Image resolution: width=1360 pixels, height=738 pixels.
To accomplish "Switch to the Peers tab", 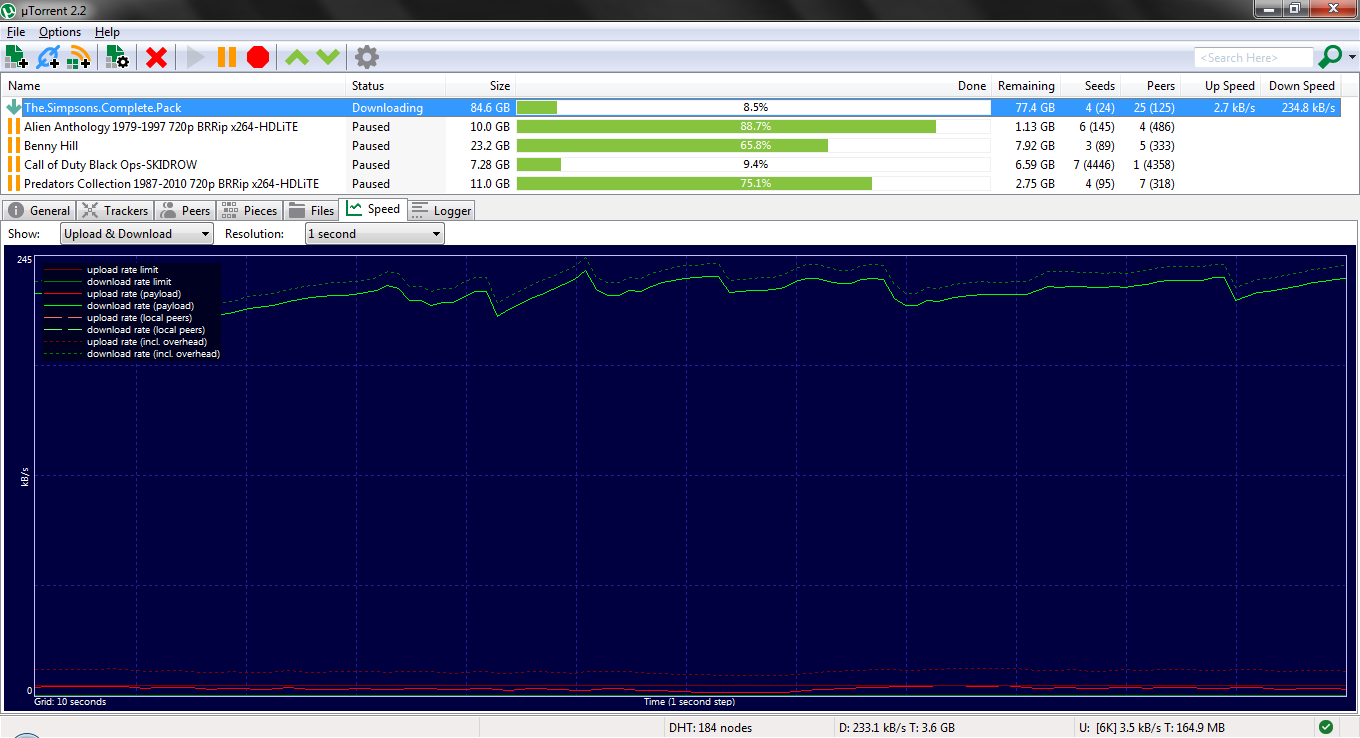I will 185,211.
